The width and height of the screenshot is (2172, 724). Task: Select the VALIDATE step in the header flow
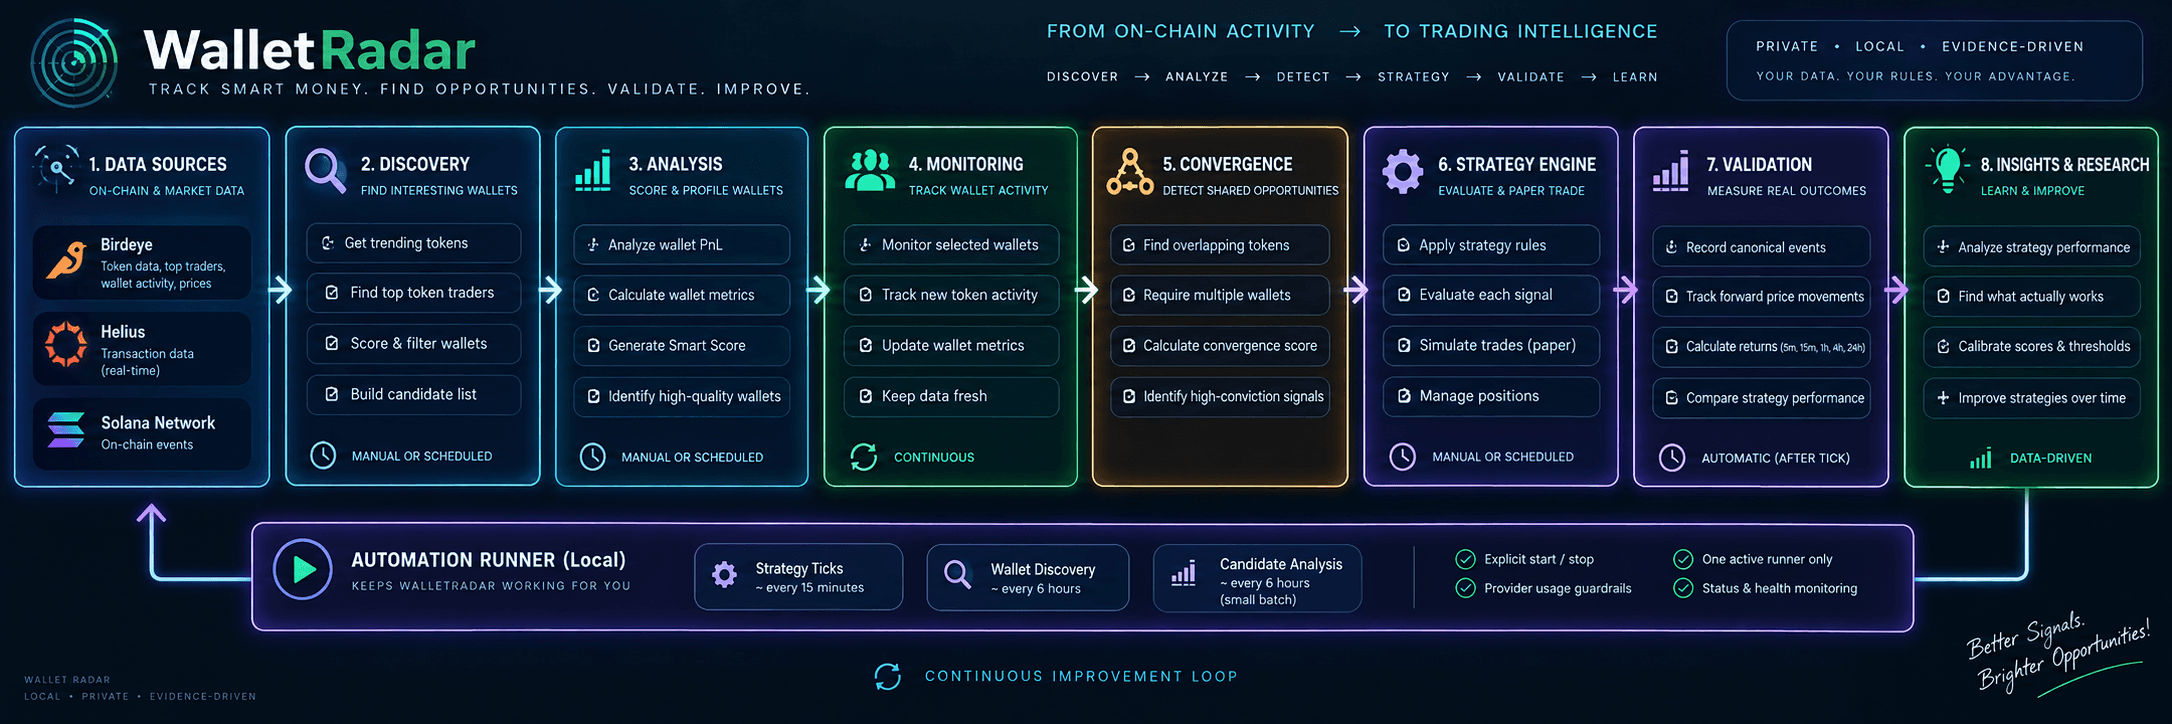1531,77
